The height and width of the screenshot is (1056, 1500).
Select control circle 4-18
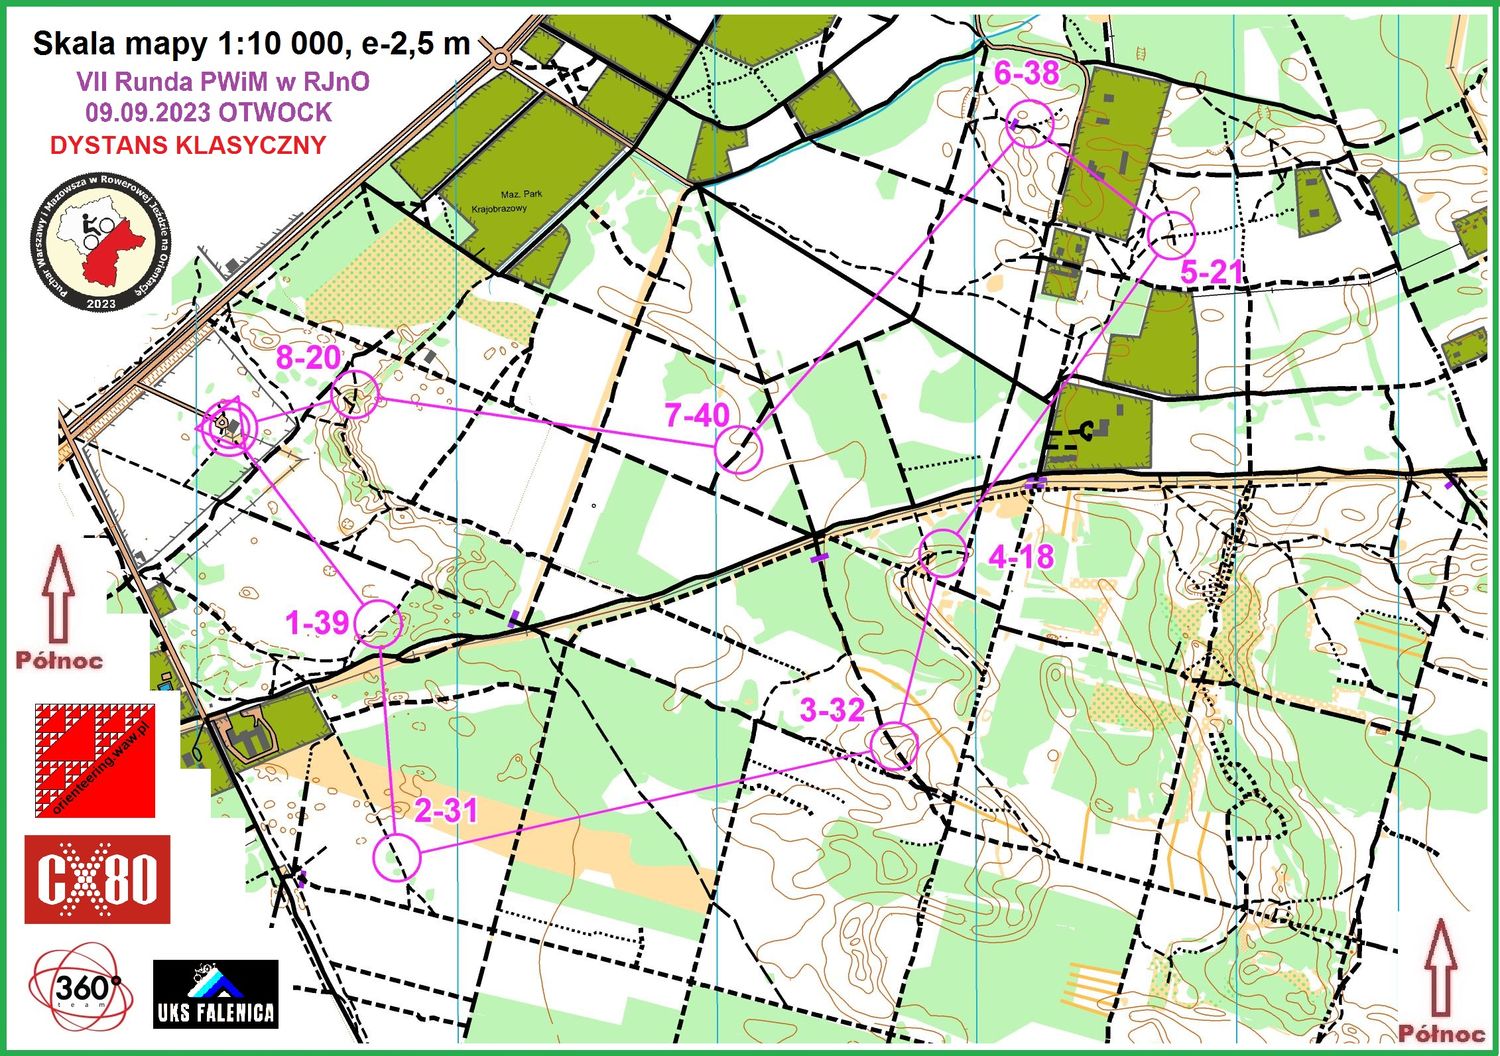click(942, 553)
